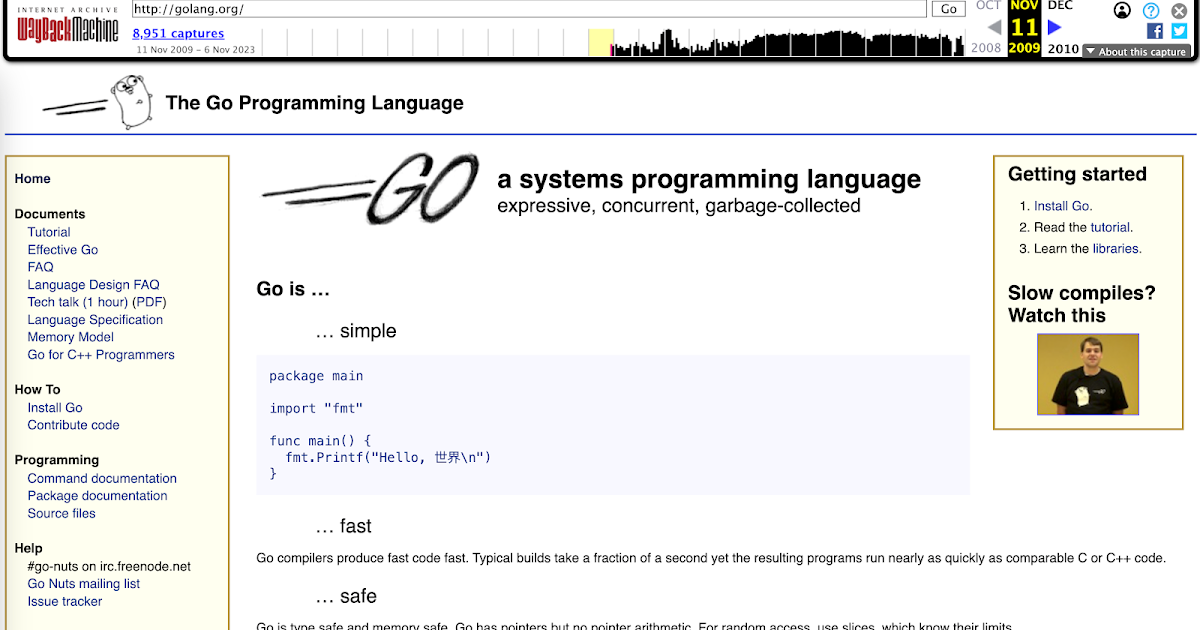Select DEC month in the capture calendar
Viewport: 1200px width, 630px height.
1060,6
